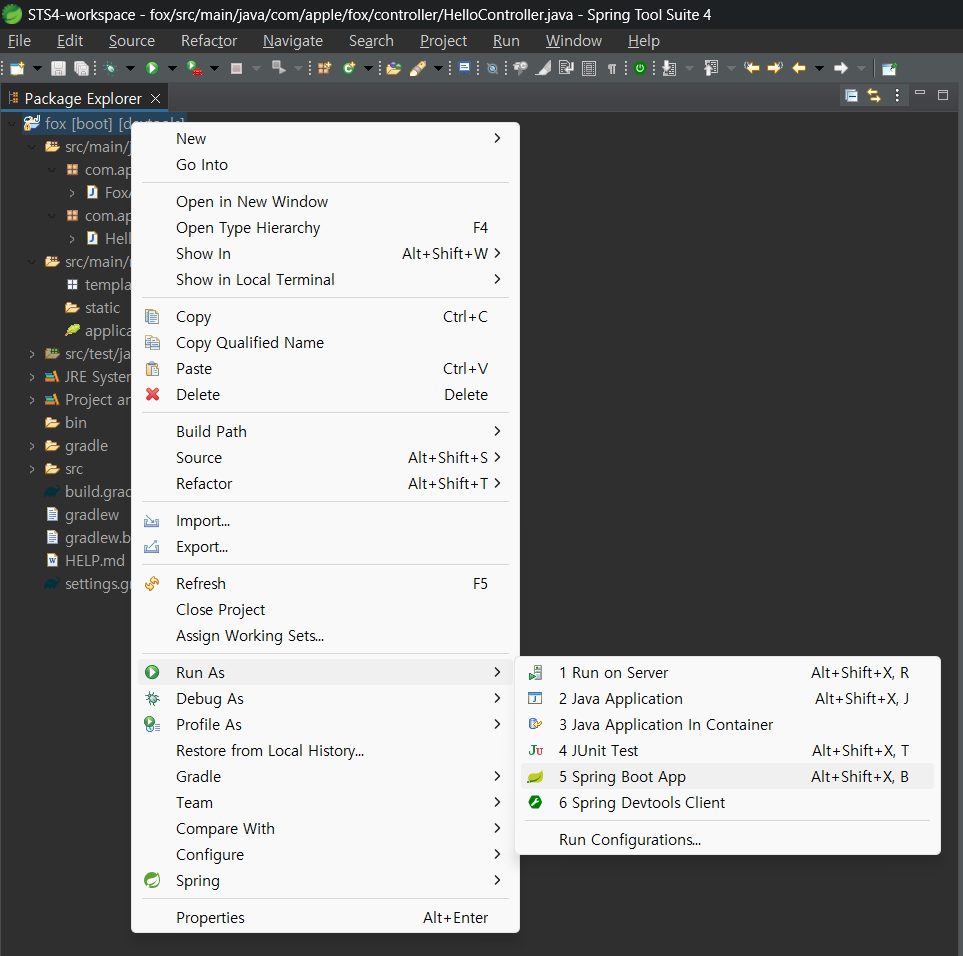Open the Window menu

(x=574, y=41)
